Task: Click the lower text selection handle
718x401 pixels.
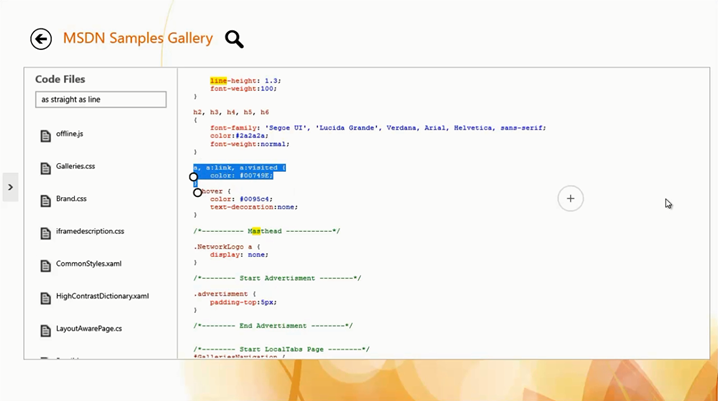Action: pyautogui.click(x=197, y=193)
